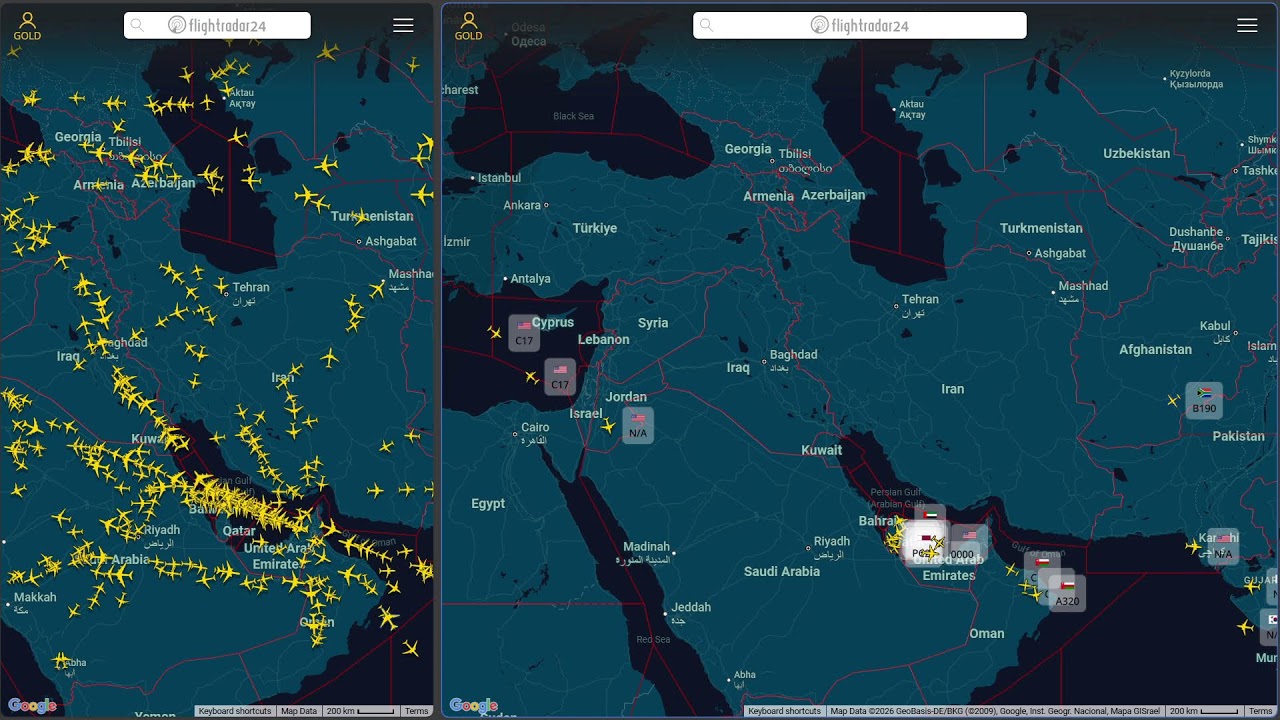Click Uzbekistan country label
This screenshot has width=1280, height=720.
[x=1136, y=154]
